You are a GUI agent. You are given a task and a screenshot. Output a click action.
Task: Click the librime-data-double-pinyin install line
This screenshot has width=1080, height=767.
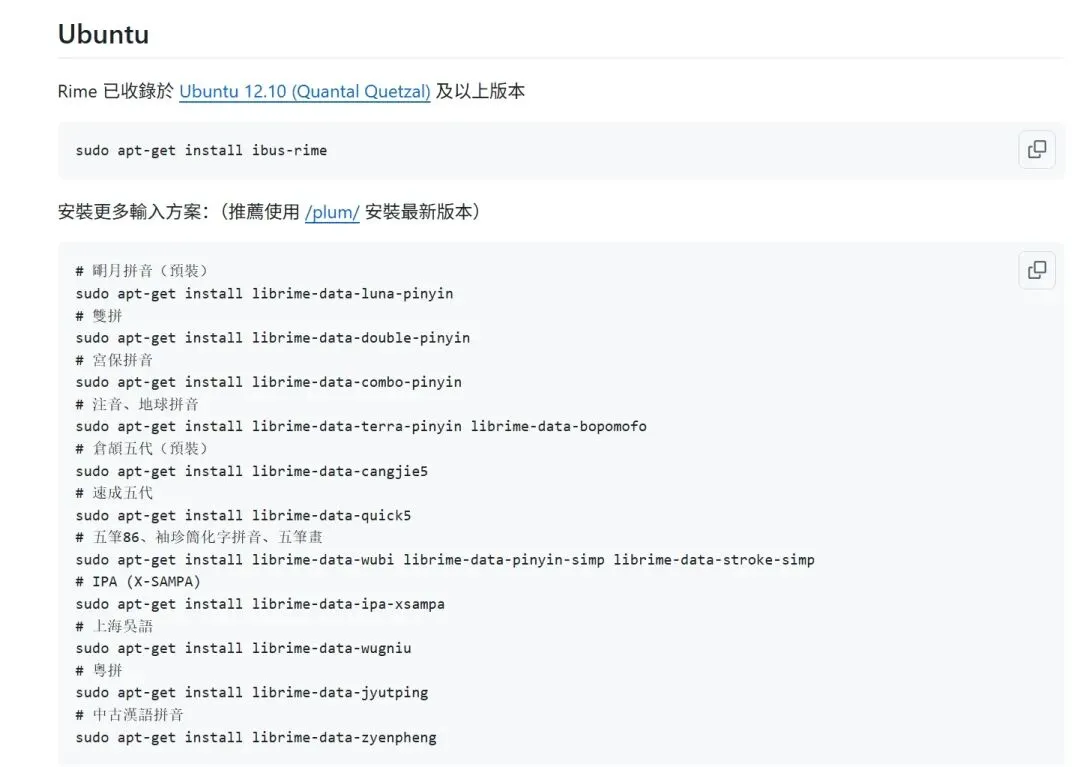273,337
